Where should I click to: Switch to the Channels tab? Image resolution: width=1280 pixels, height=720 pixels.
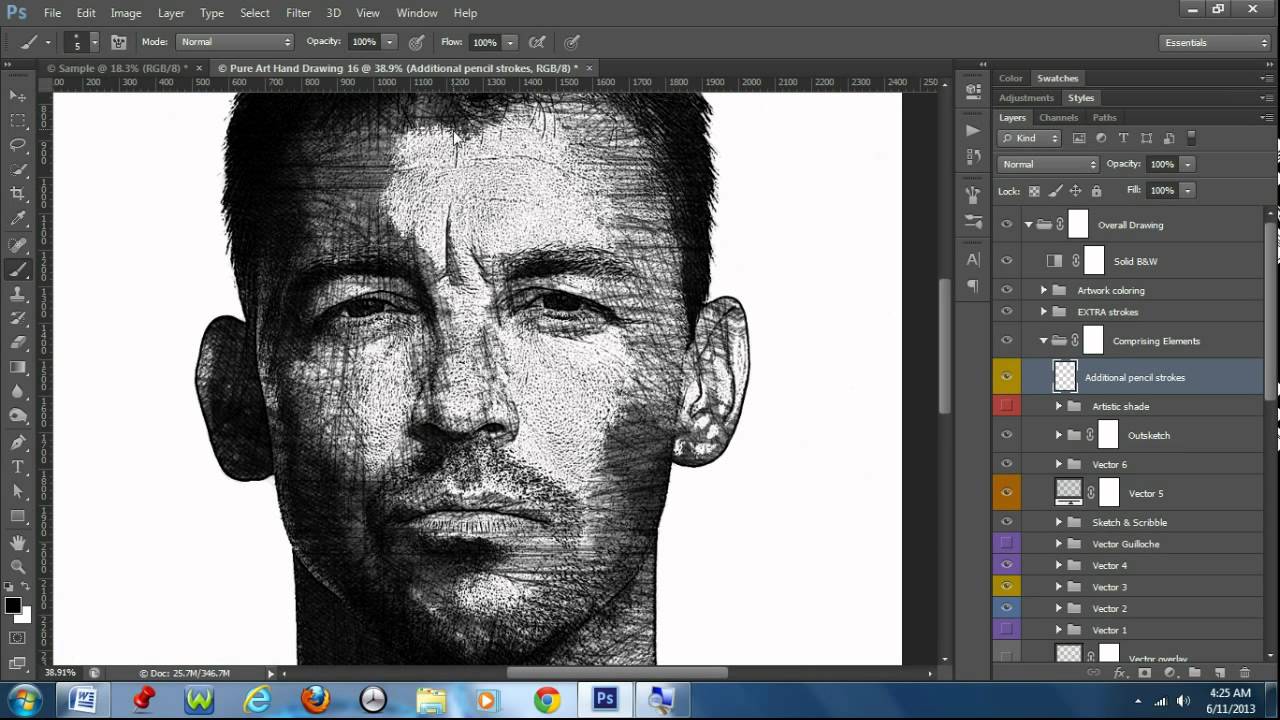click(x=1058, y=118)
